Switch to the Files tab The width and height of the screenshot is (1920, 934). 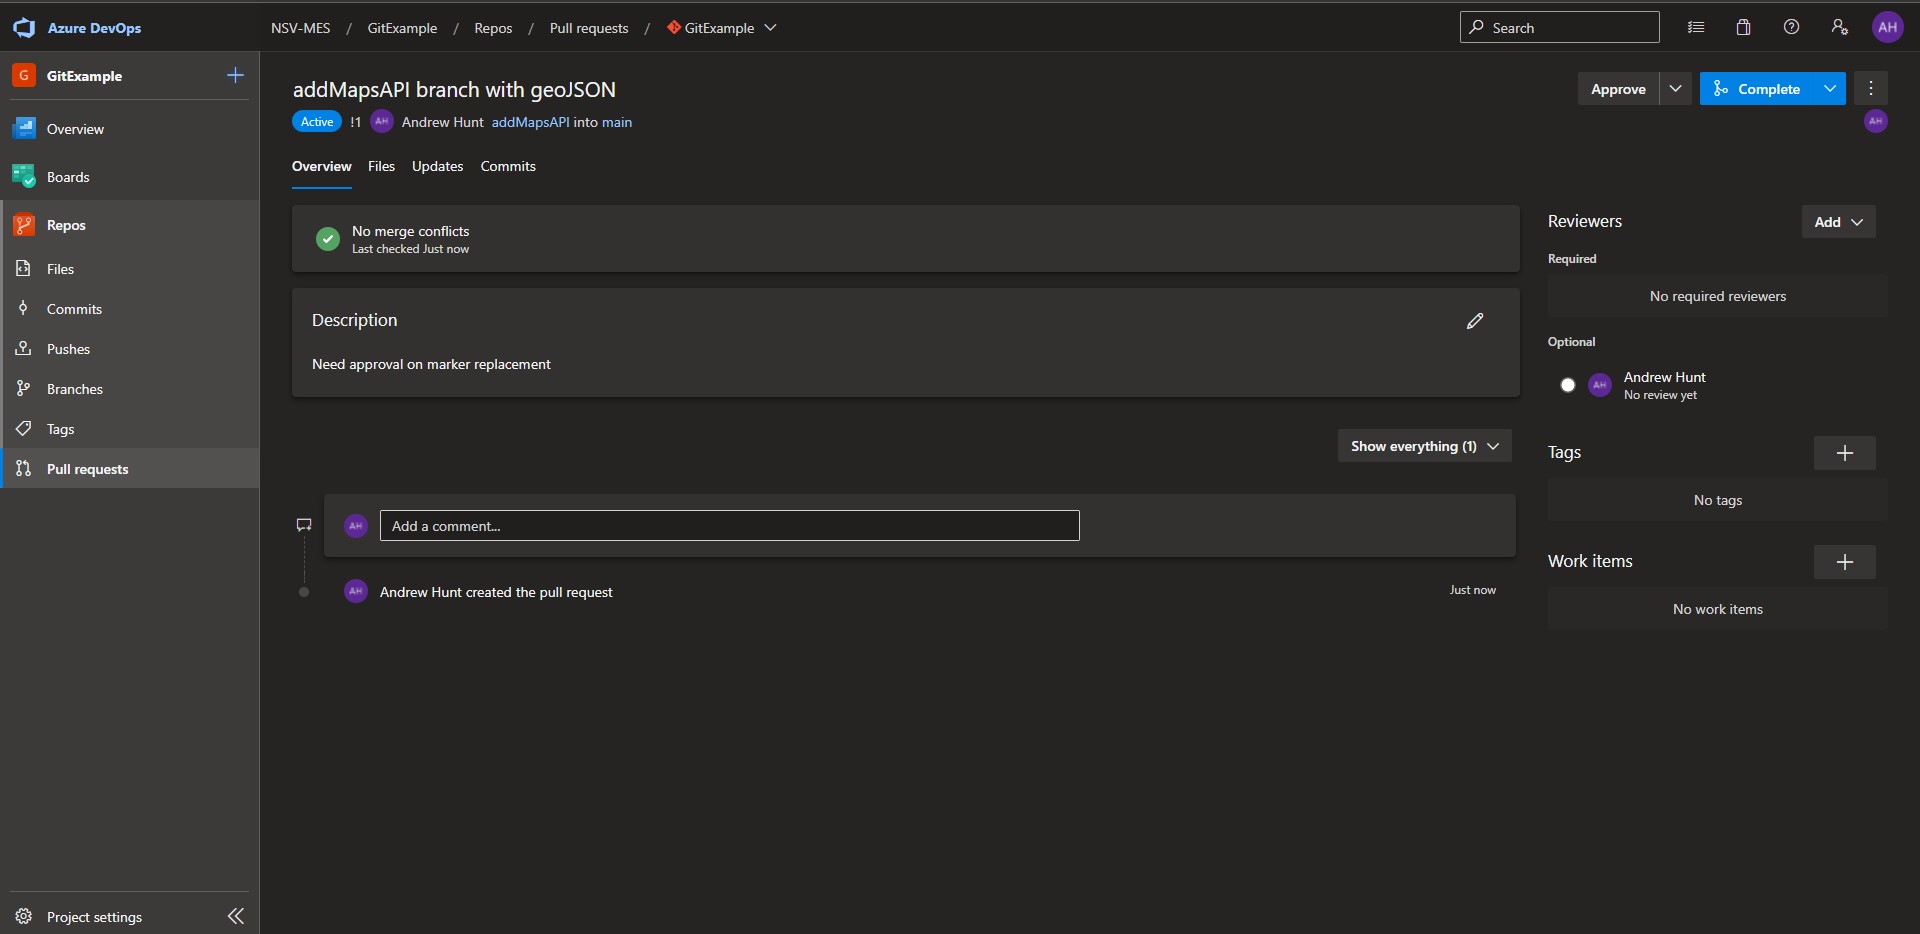pos(381,166)
